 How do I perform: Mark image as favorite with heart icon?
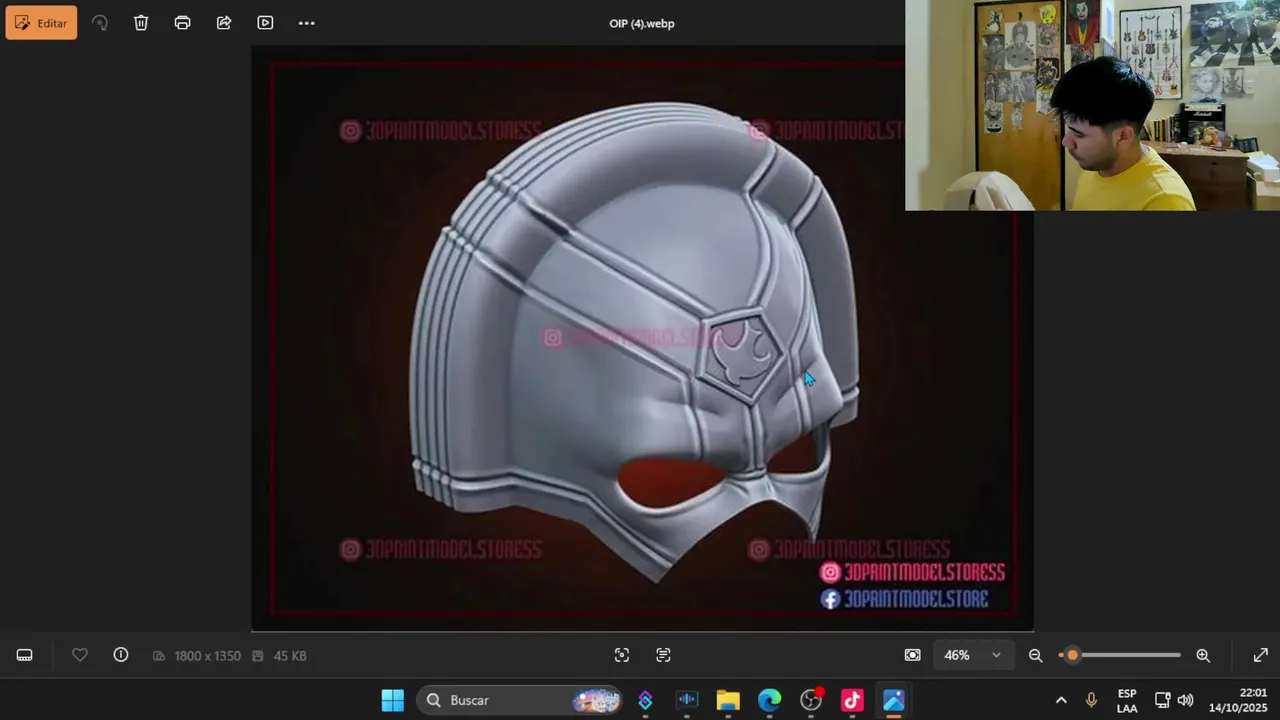[x=80, y=655]
